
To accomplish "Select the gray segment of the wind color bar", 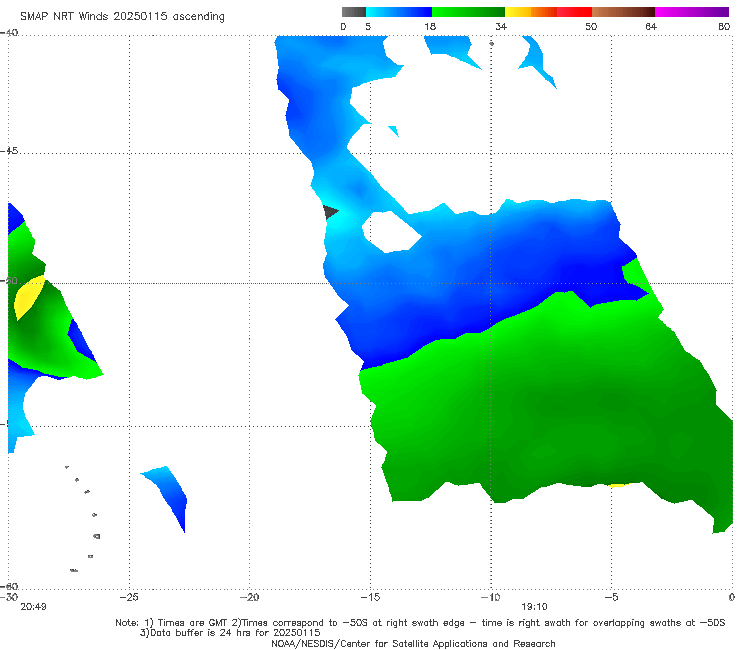I will [x=354, y=12].
